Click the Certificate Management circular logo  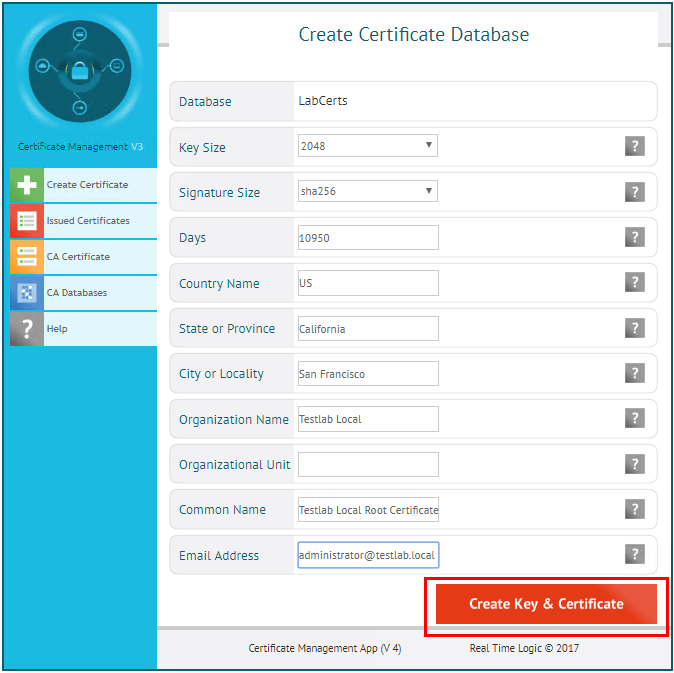click(x=80, y=71)
